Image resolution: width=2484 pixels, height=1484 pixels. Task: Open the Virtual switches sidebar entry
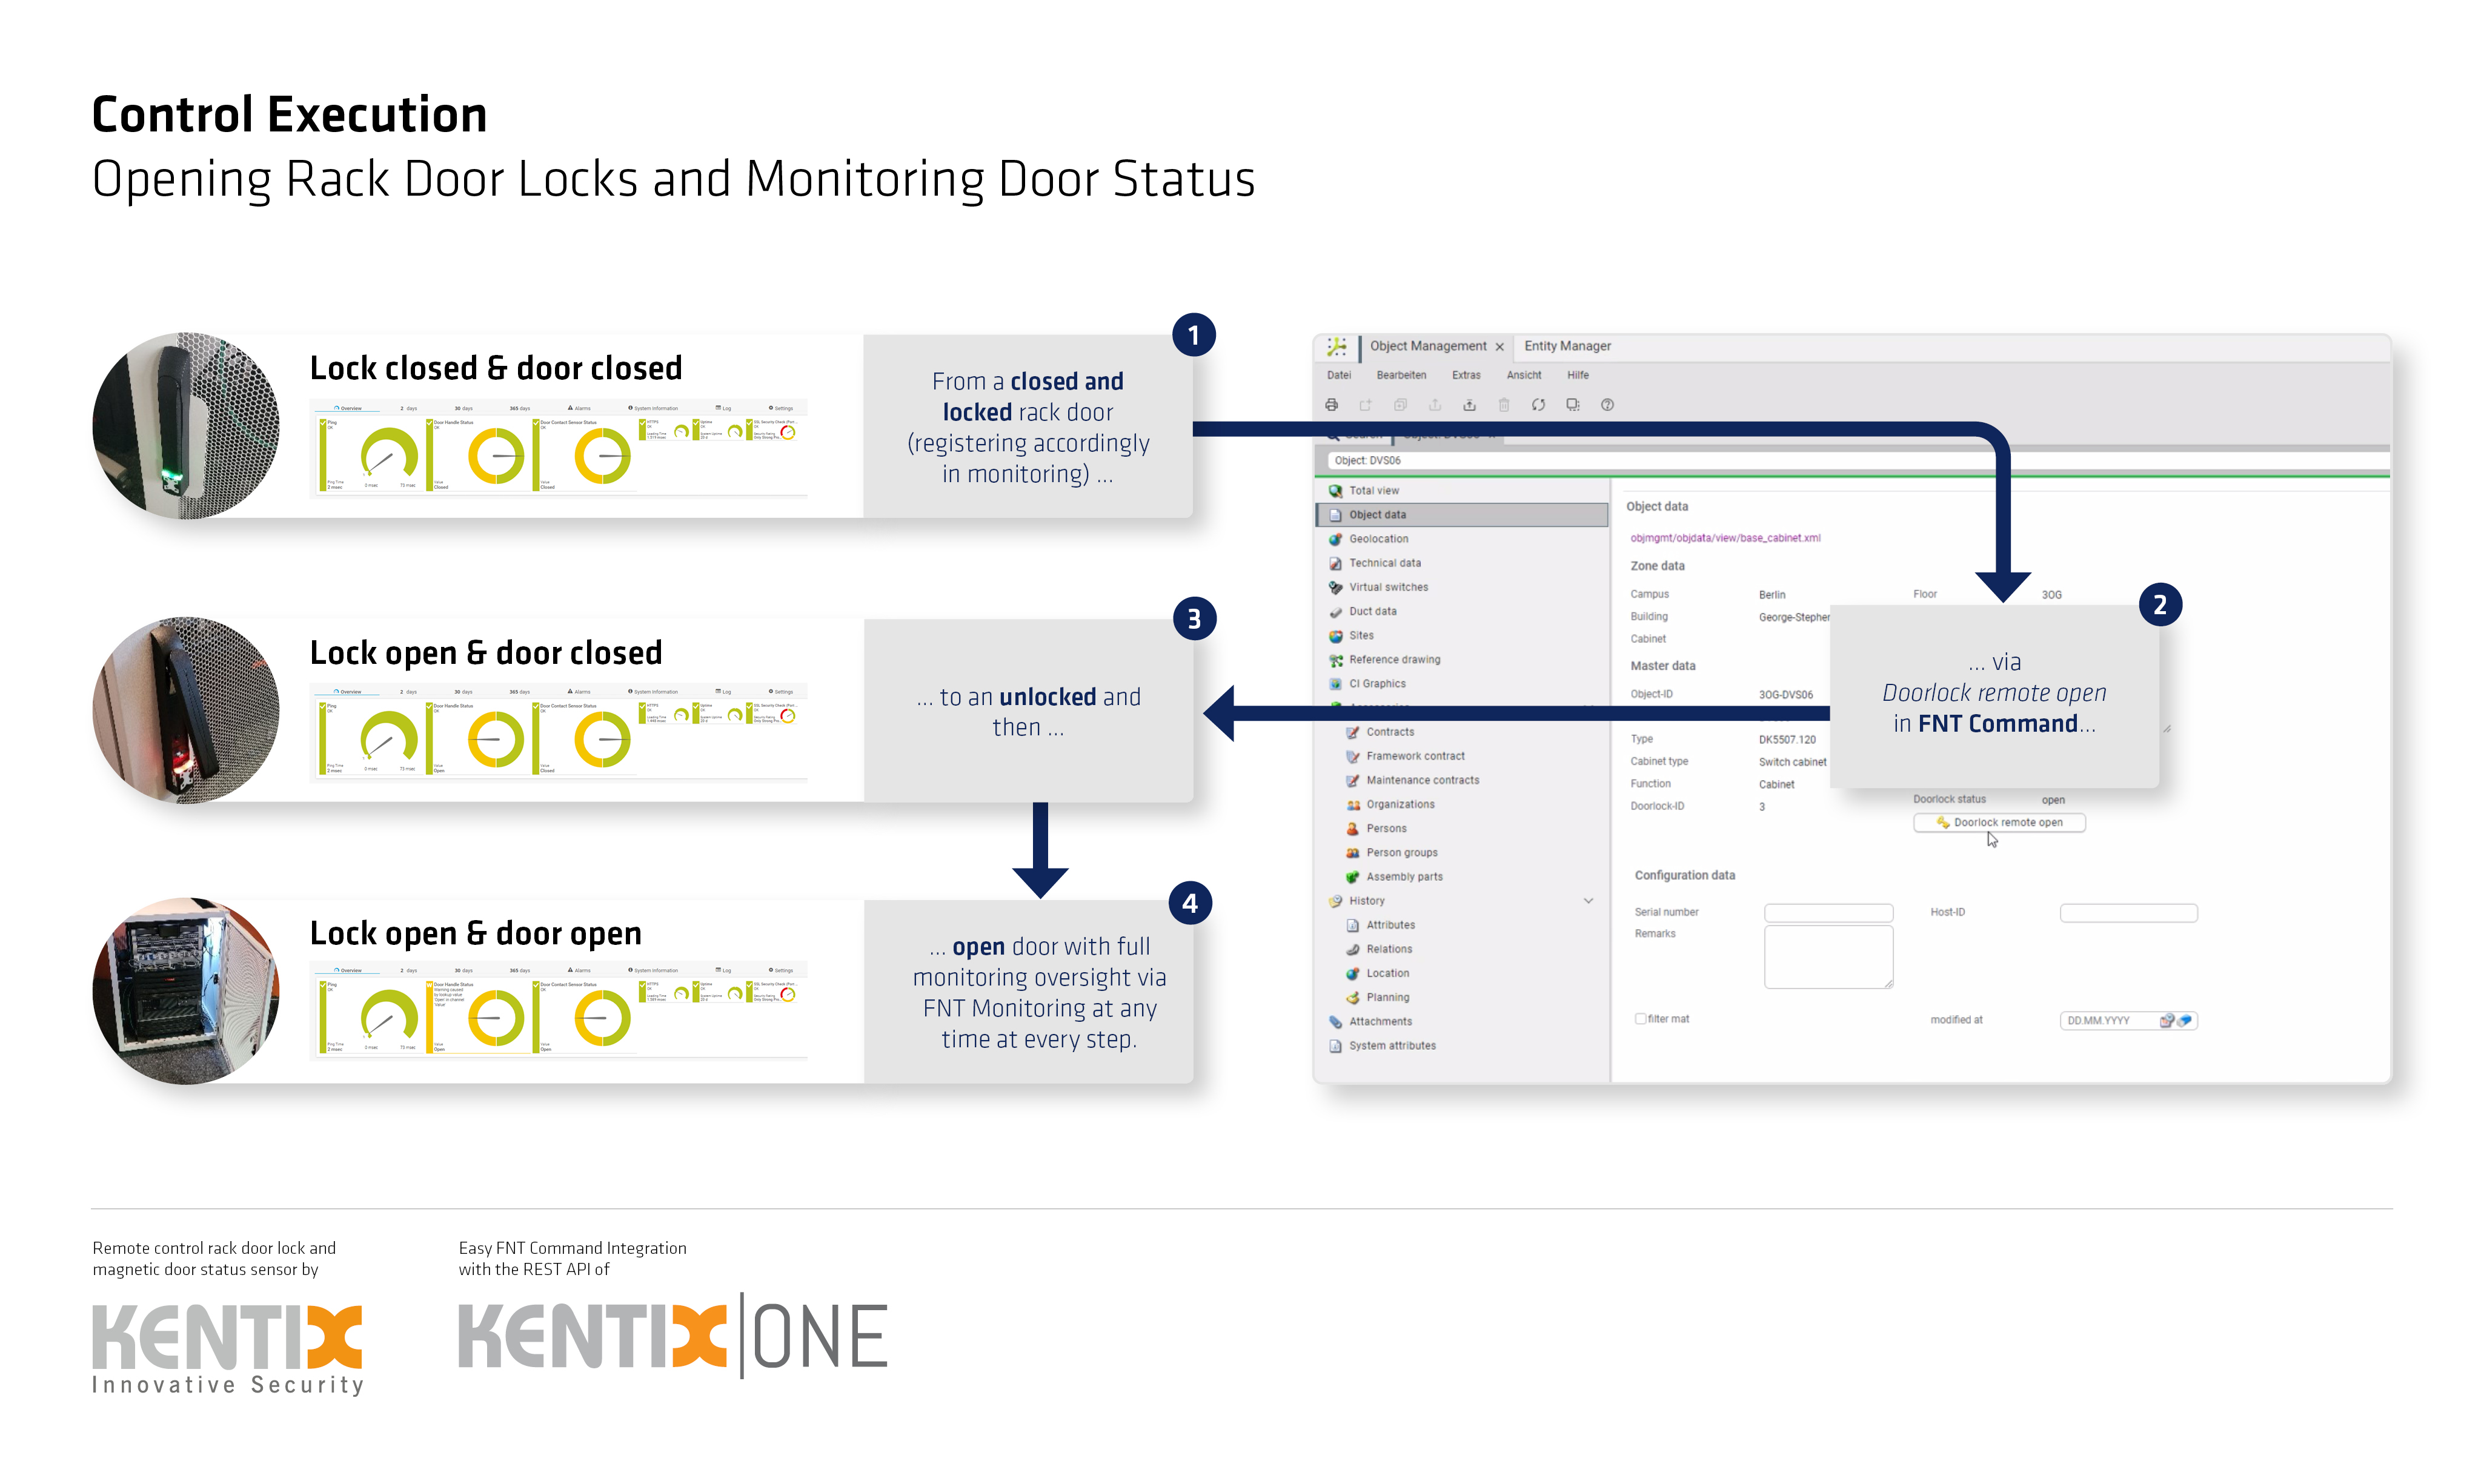1388,587
